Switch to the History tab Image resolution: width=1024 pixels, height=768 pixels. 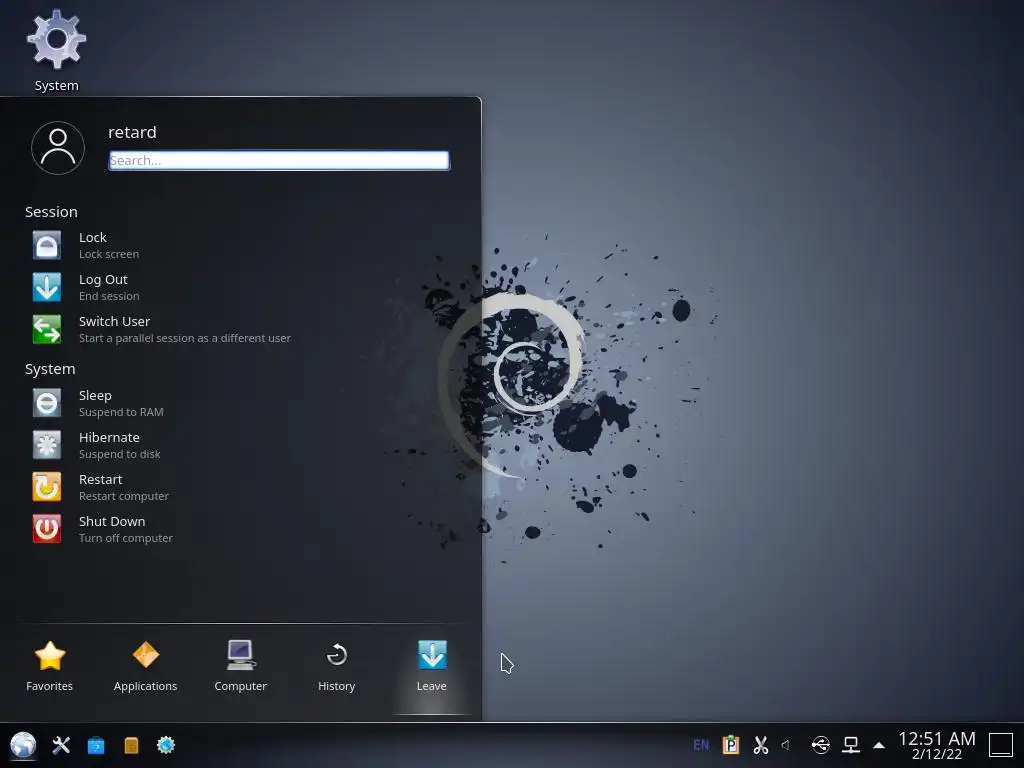[336, 666]
